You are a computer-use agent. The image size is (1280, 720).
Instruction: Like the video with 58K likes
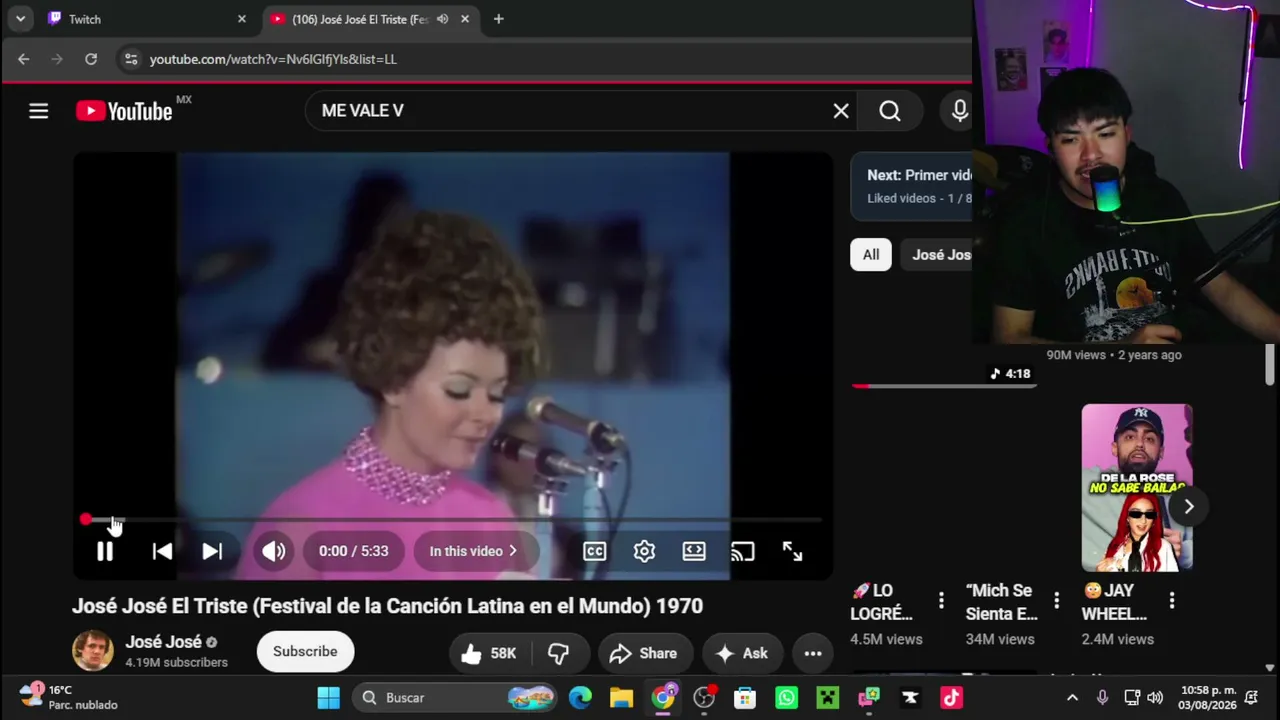pos(489,653)
